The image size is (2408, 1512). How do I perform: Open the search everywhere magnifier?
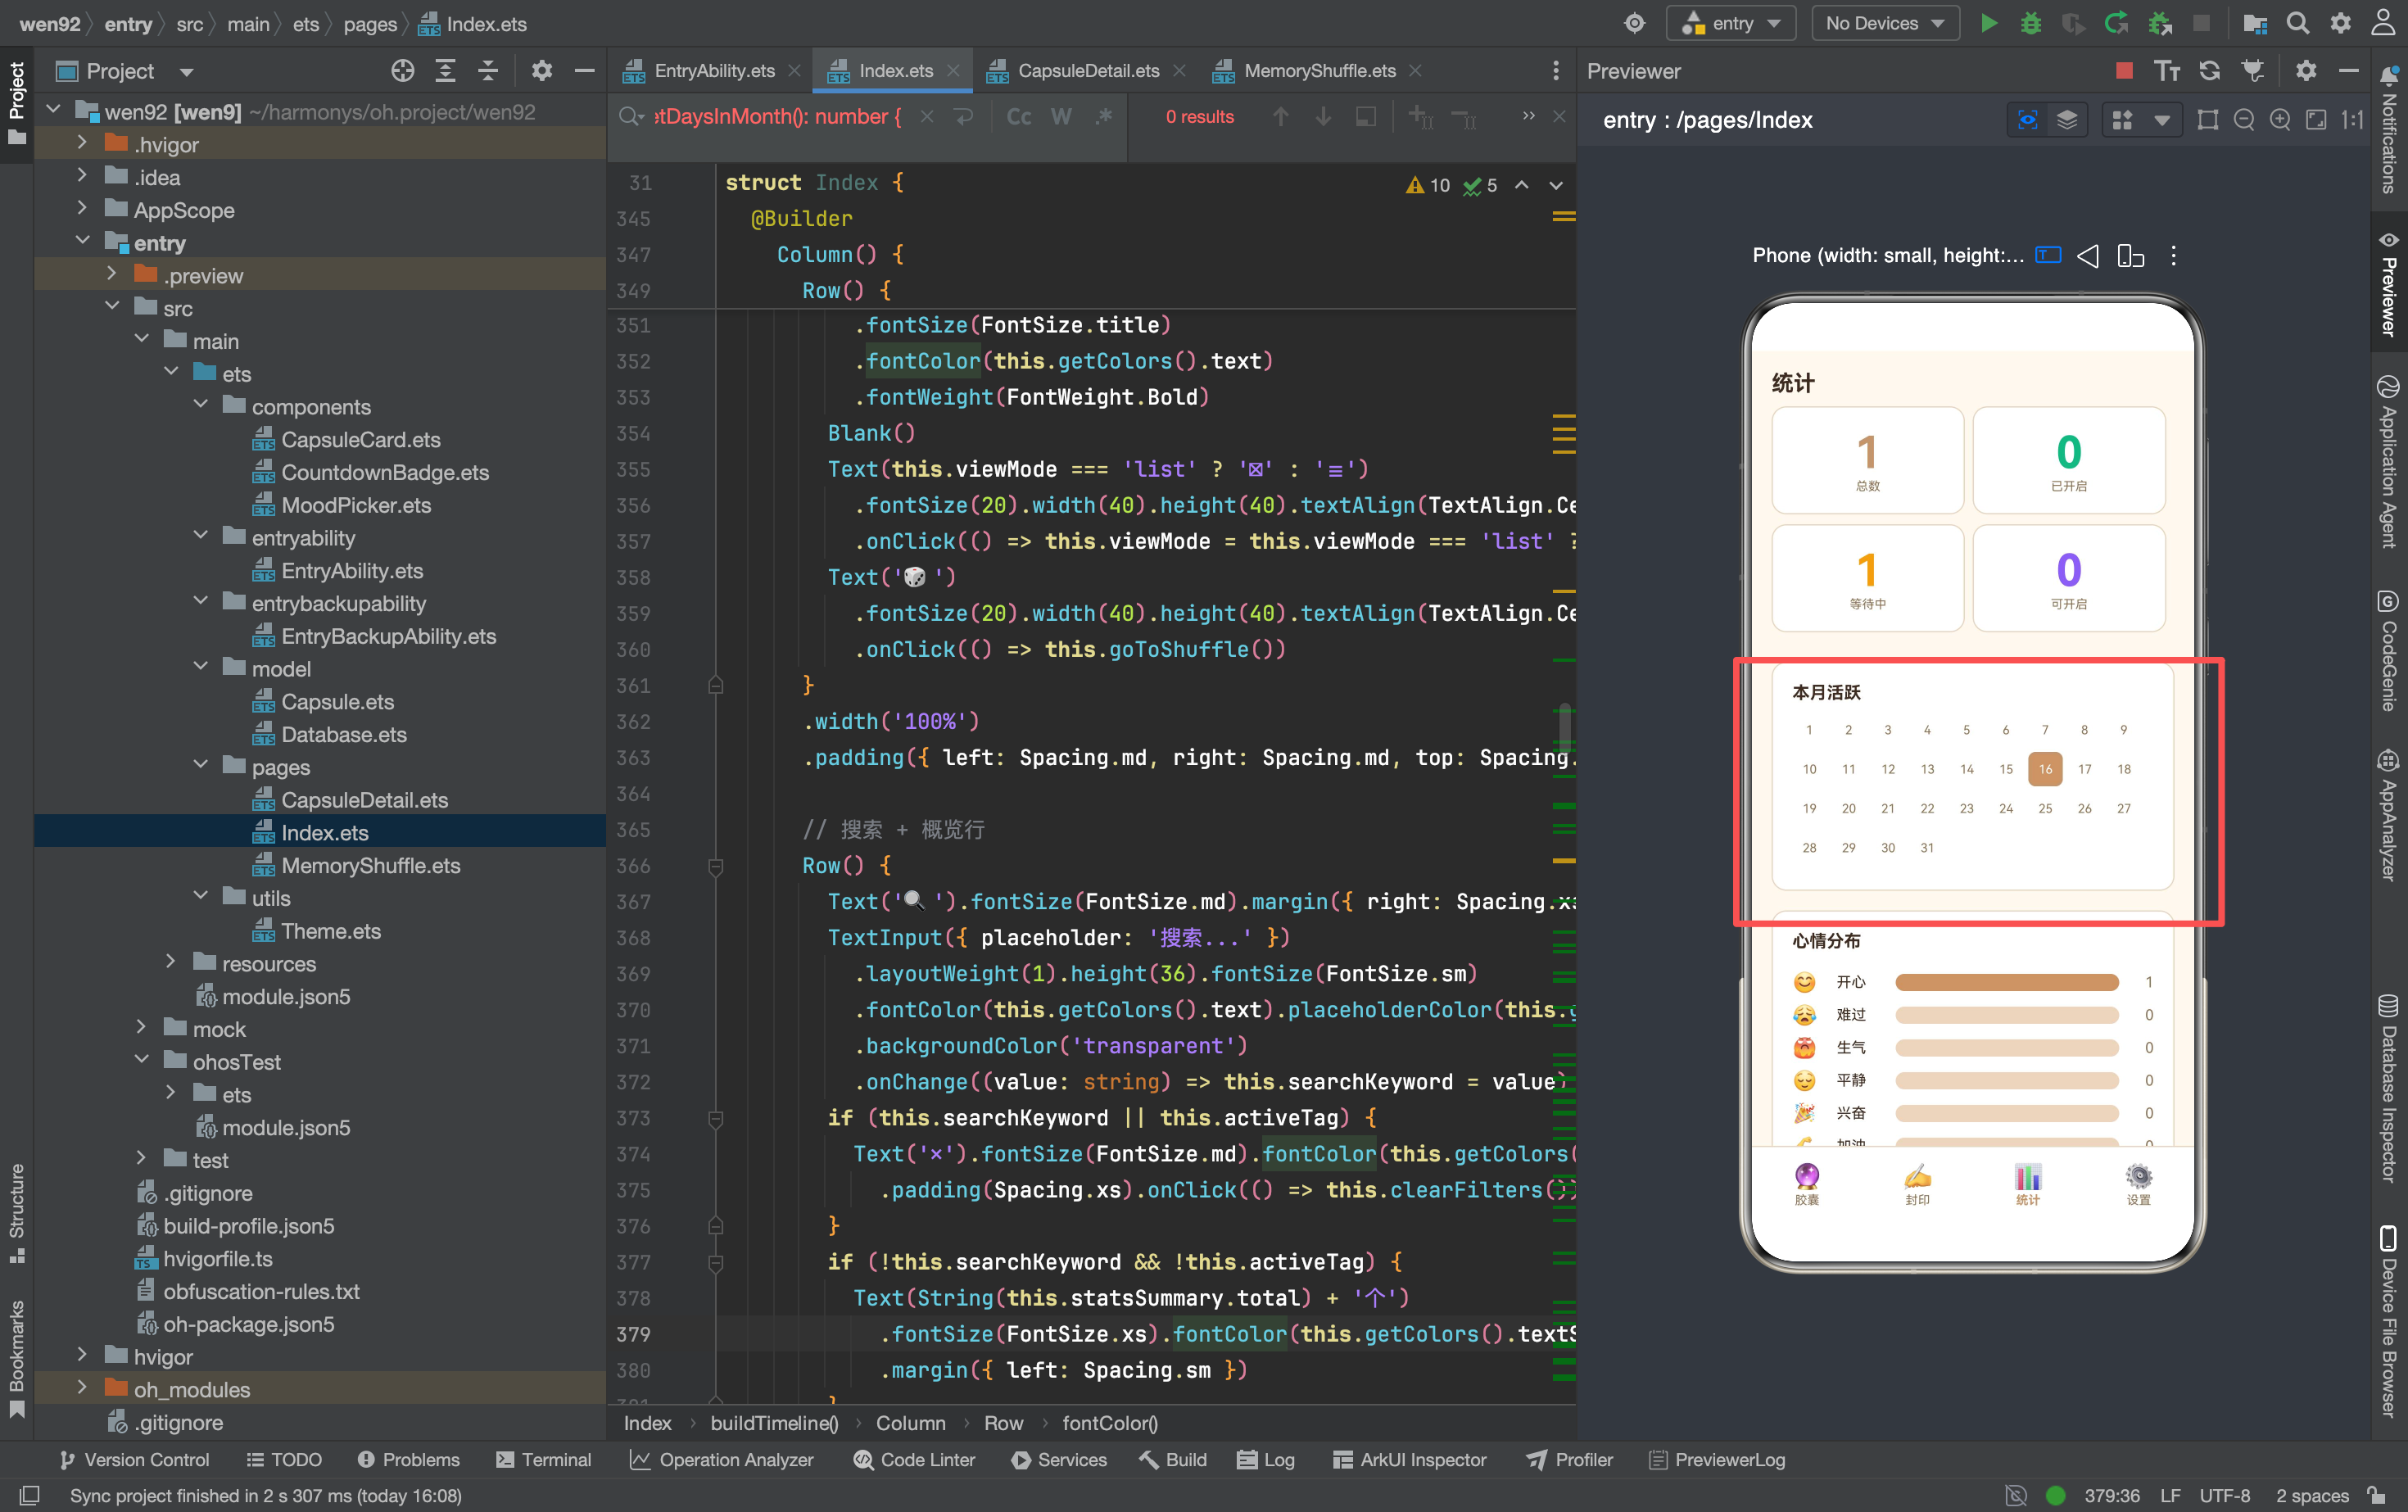[x=2298, y=23]
